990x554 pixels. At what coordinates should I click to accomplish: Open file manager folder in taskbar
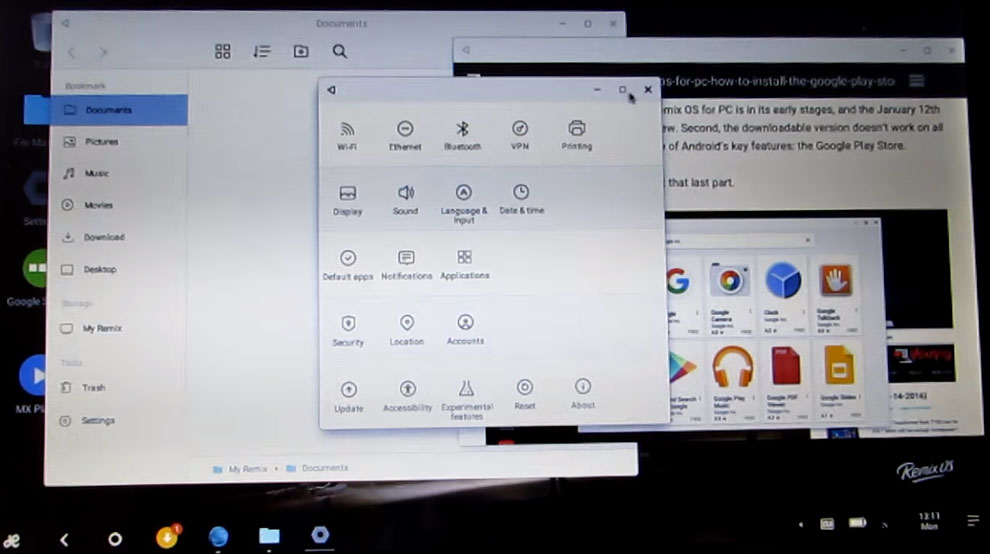[269, 536]
